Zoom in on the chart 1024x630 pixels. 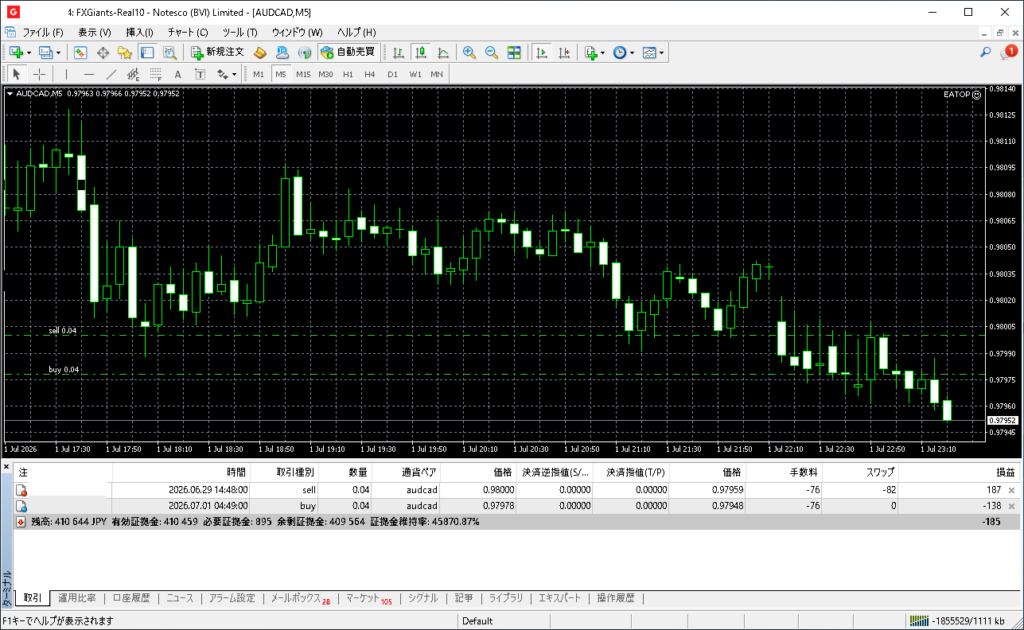click(x=469, y=53)
